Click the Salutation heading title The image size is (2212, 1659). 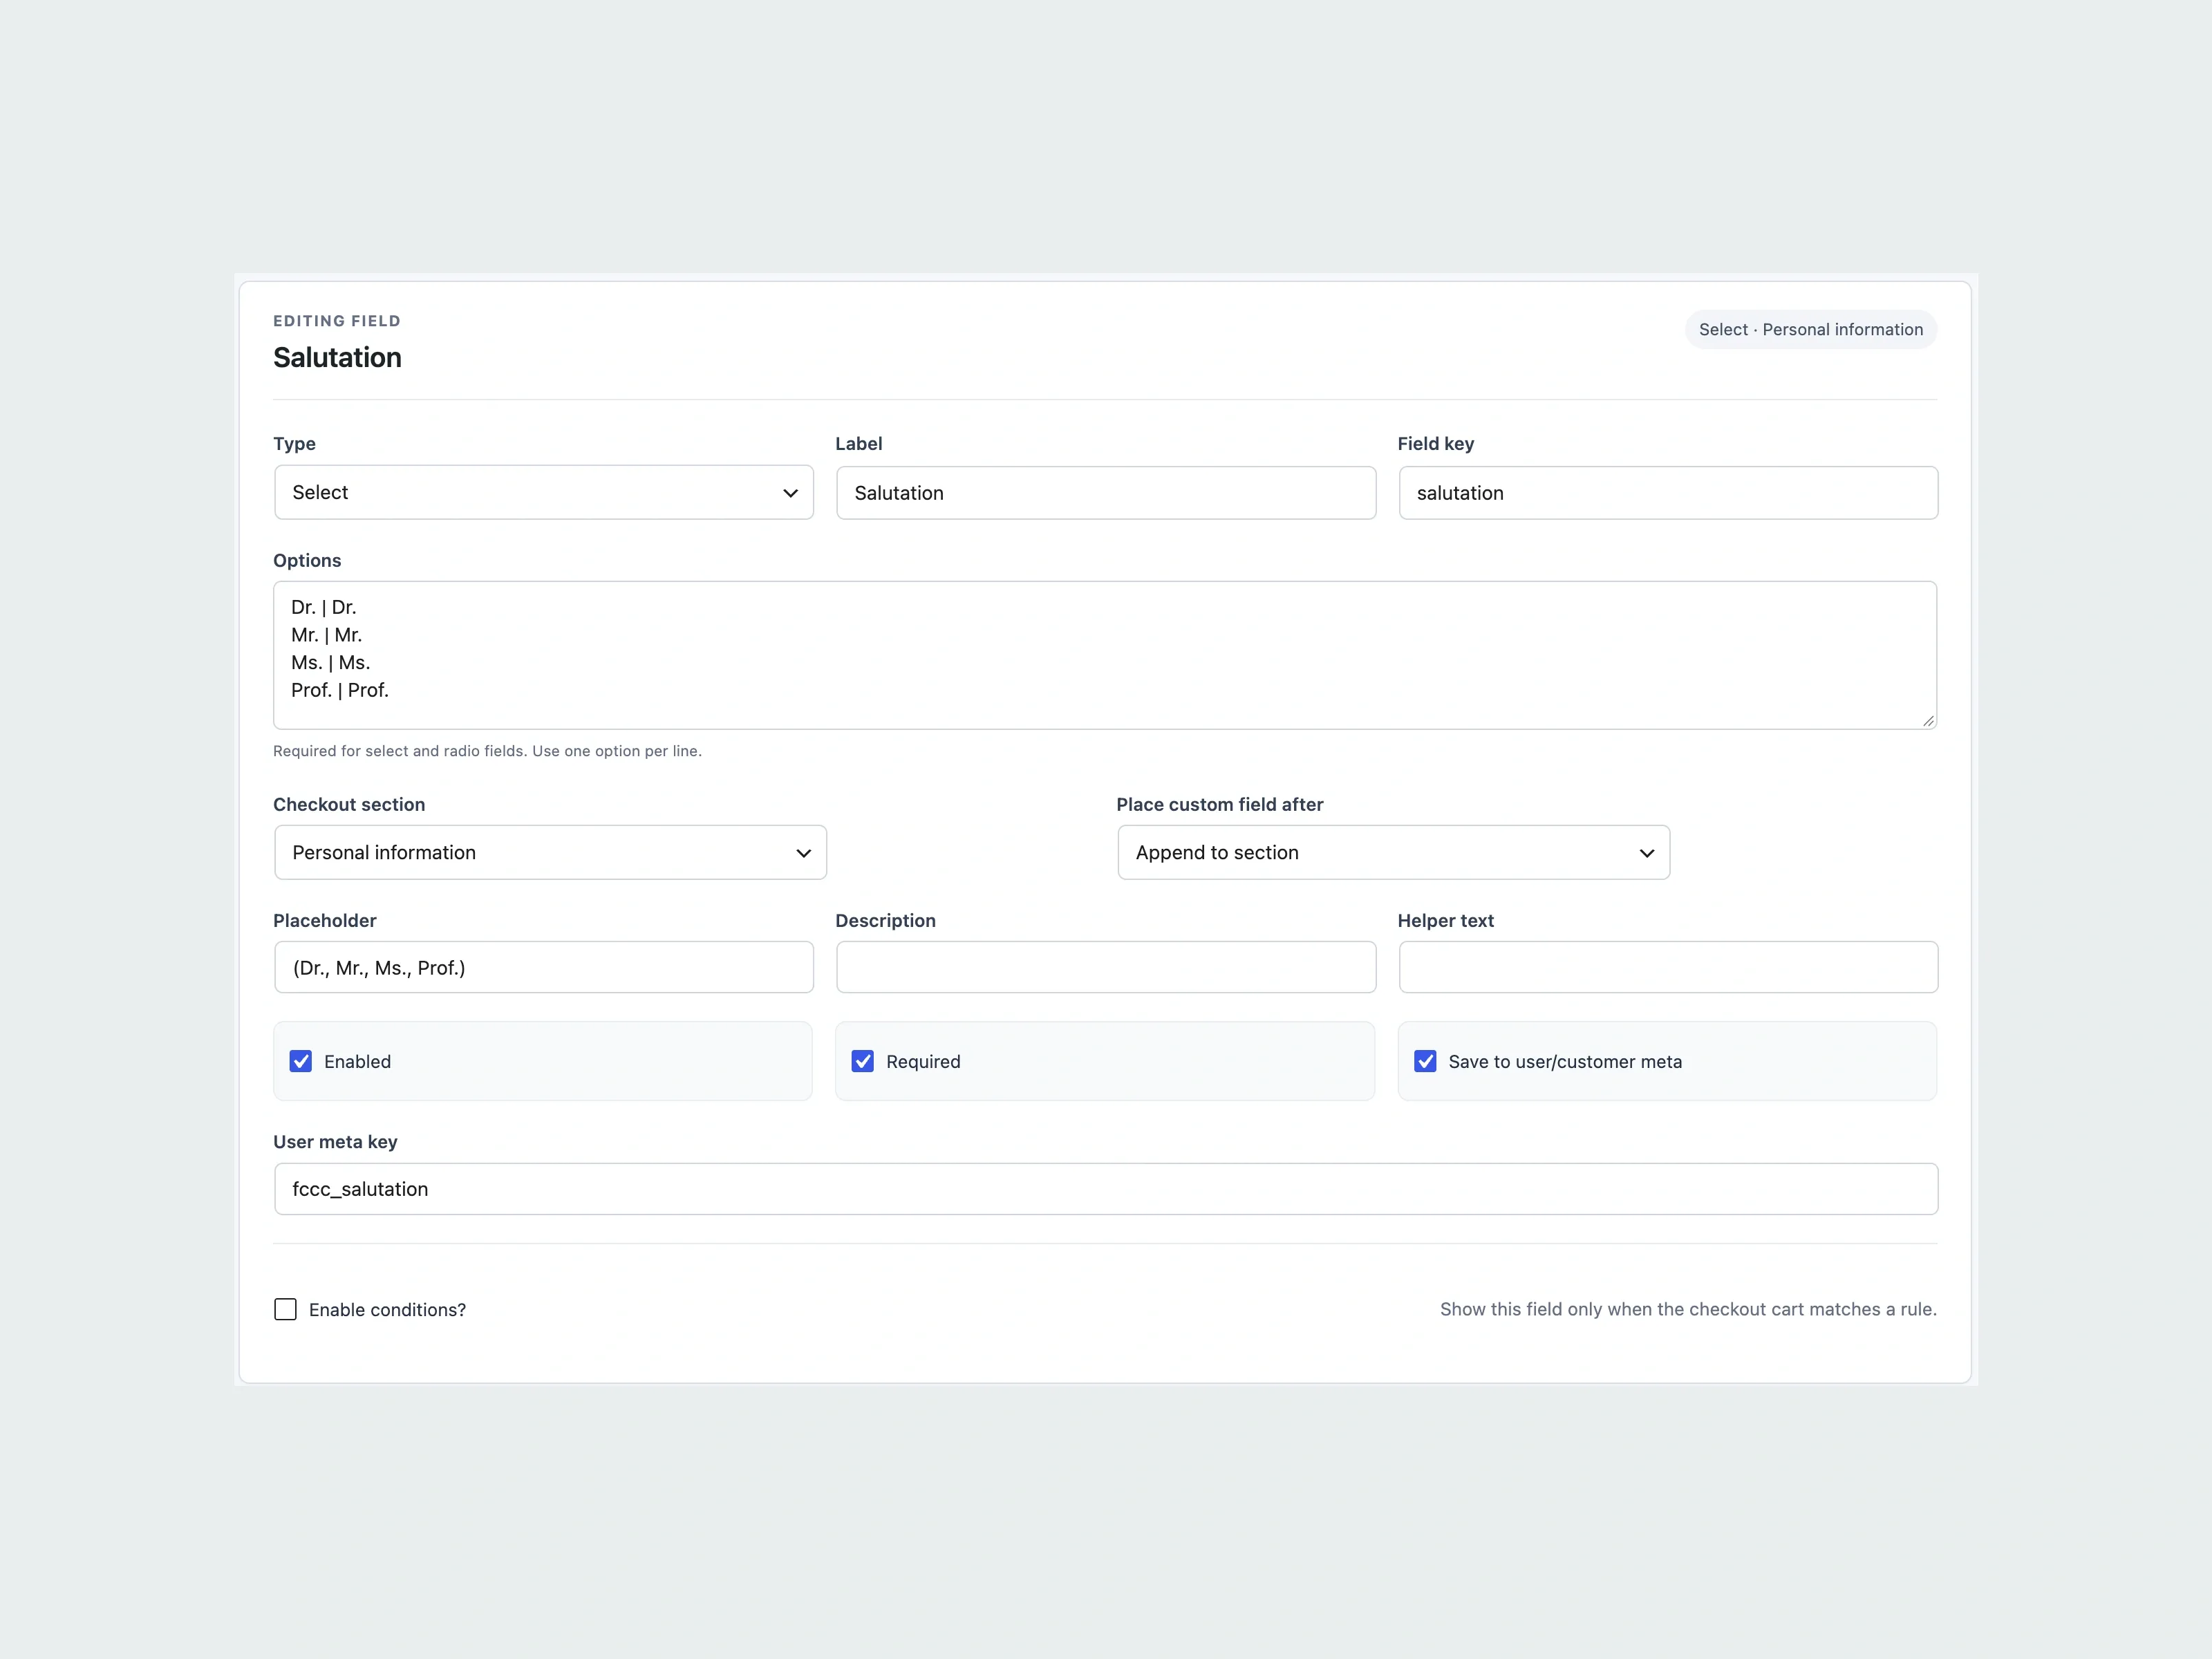click(x=337, y=358)
